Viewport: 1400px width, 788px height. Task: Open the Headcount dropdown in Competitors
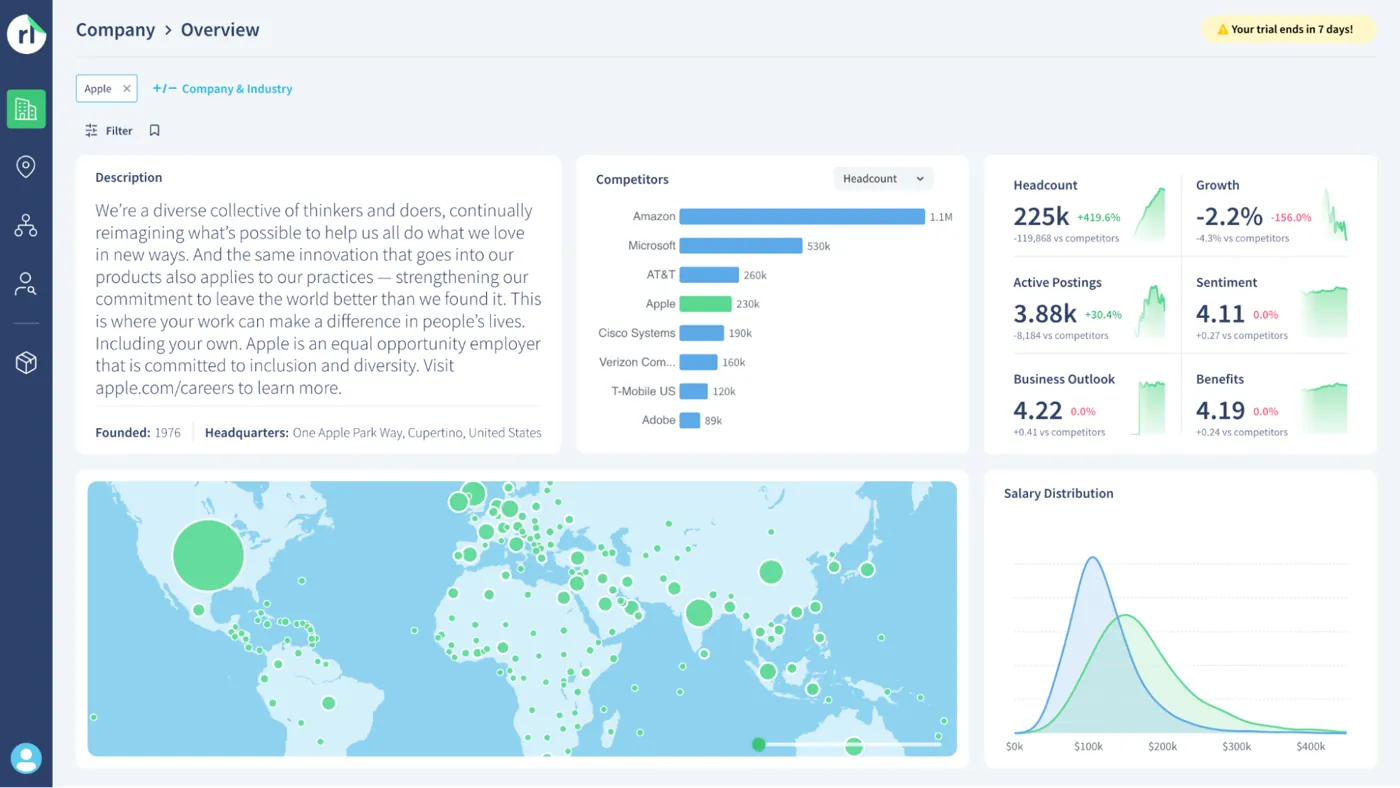(883, 179)
